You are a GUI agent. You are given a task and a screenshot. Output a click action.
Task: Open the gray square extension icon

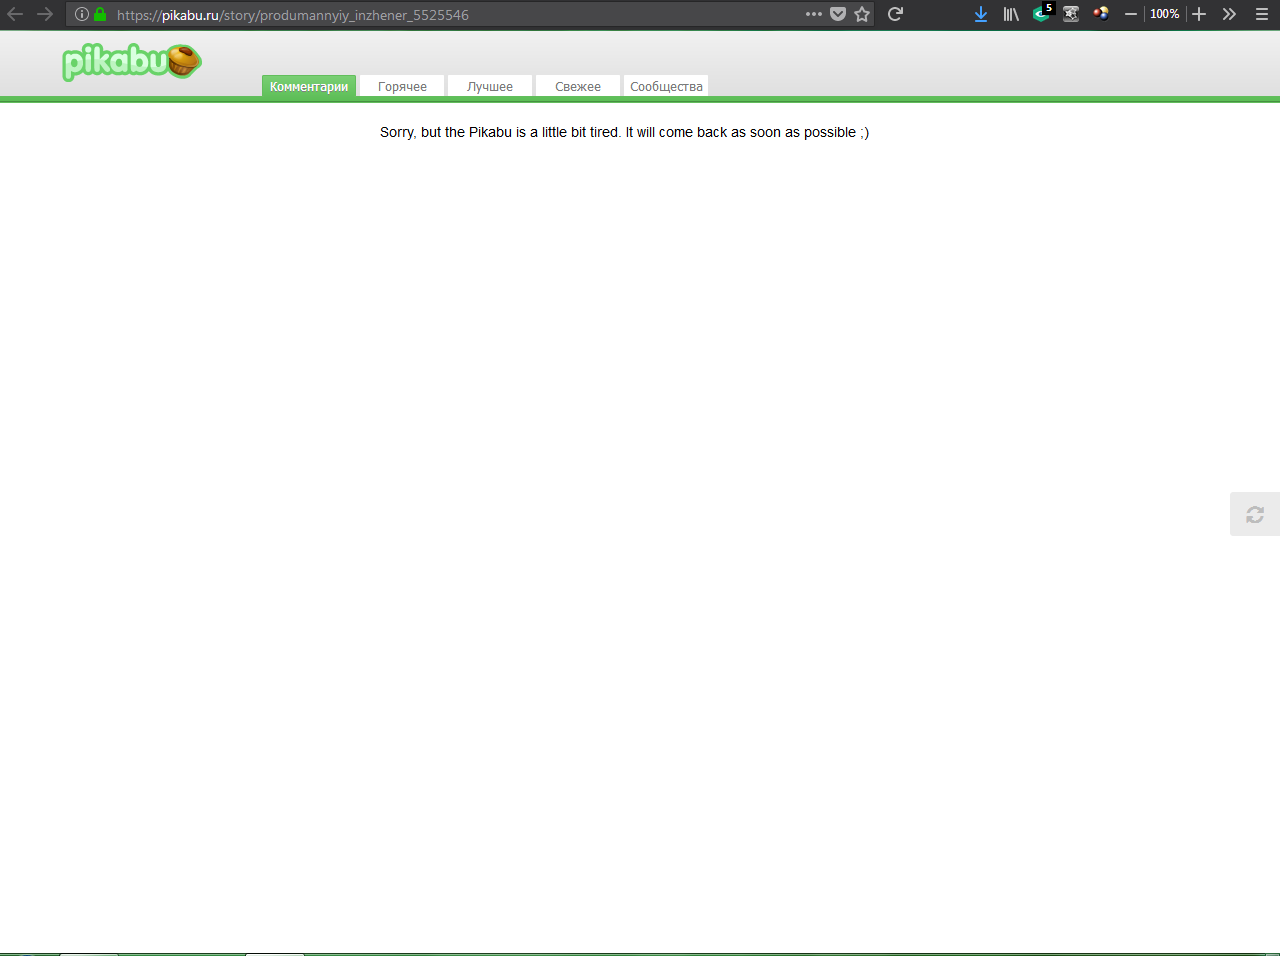tap(1071, 14)
